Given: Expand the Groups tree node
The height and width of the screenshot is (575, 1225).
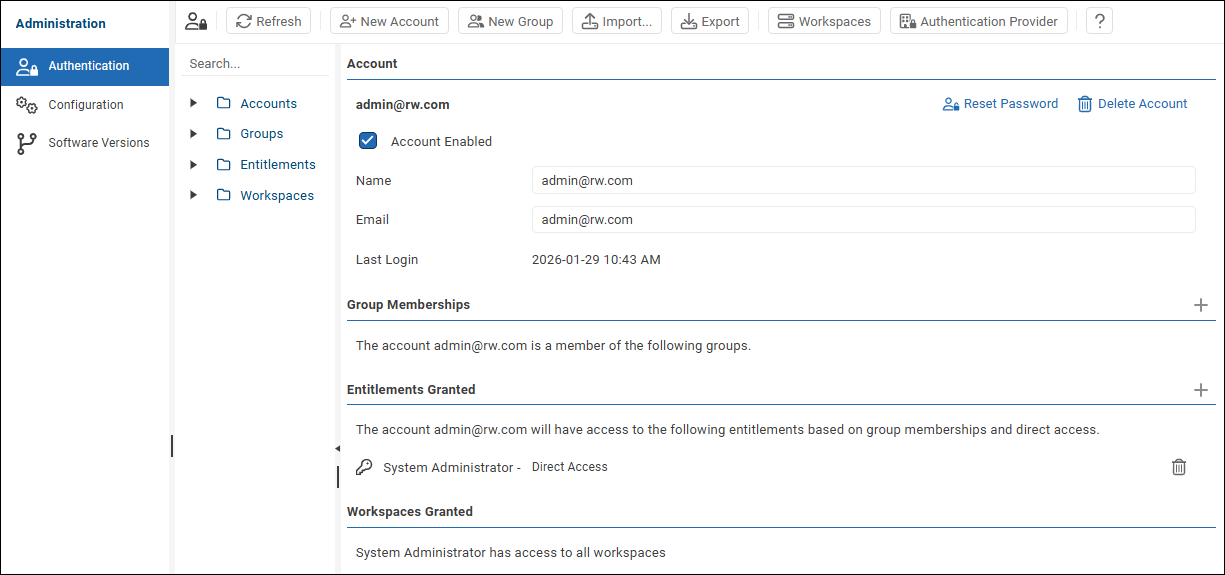Looking at the screenshot, I should 194,134.
